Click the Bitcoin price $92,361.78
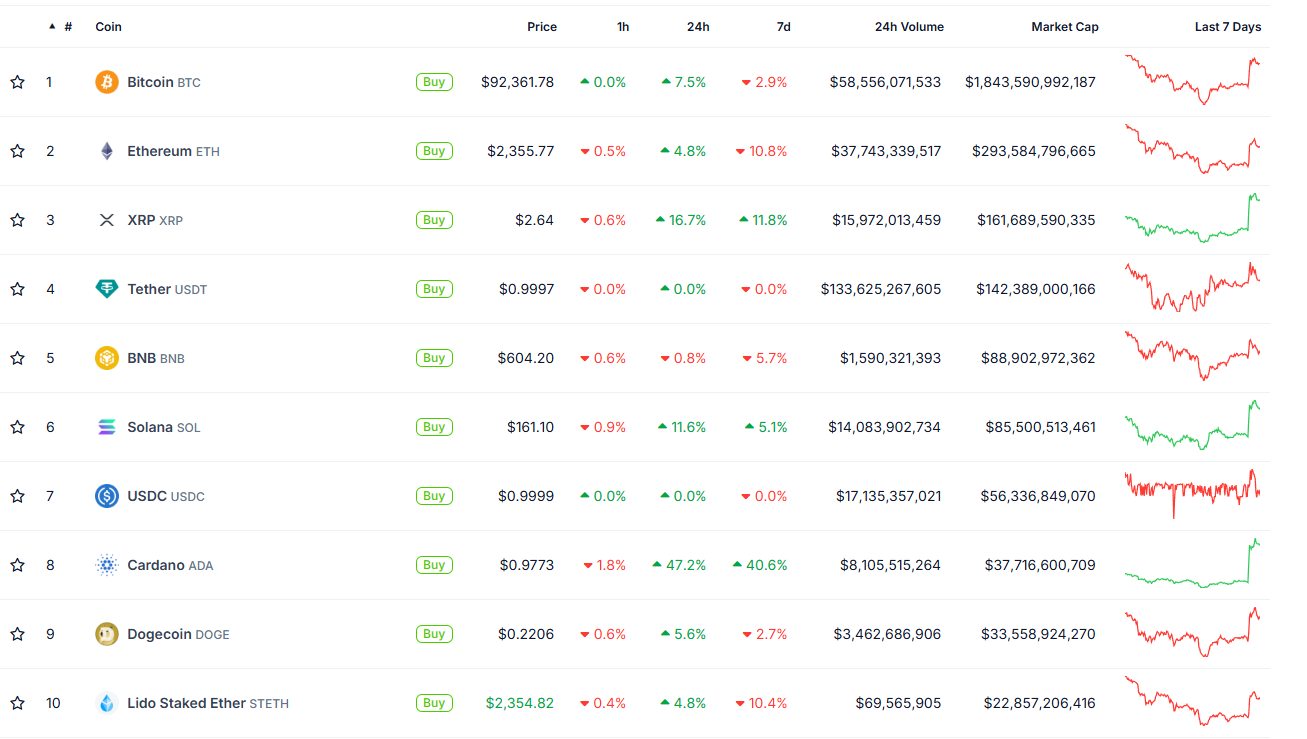This screenshot has height=739, width=1307. pos(517,82)
